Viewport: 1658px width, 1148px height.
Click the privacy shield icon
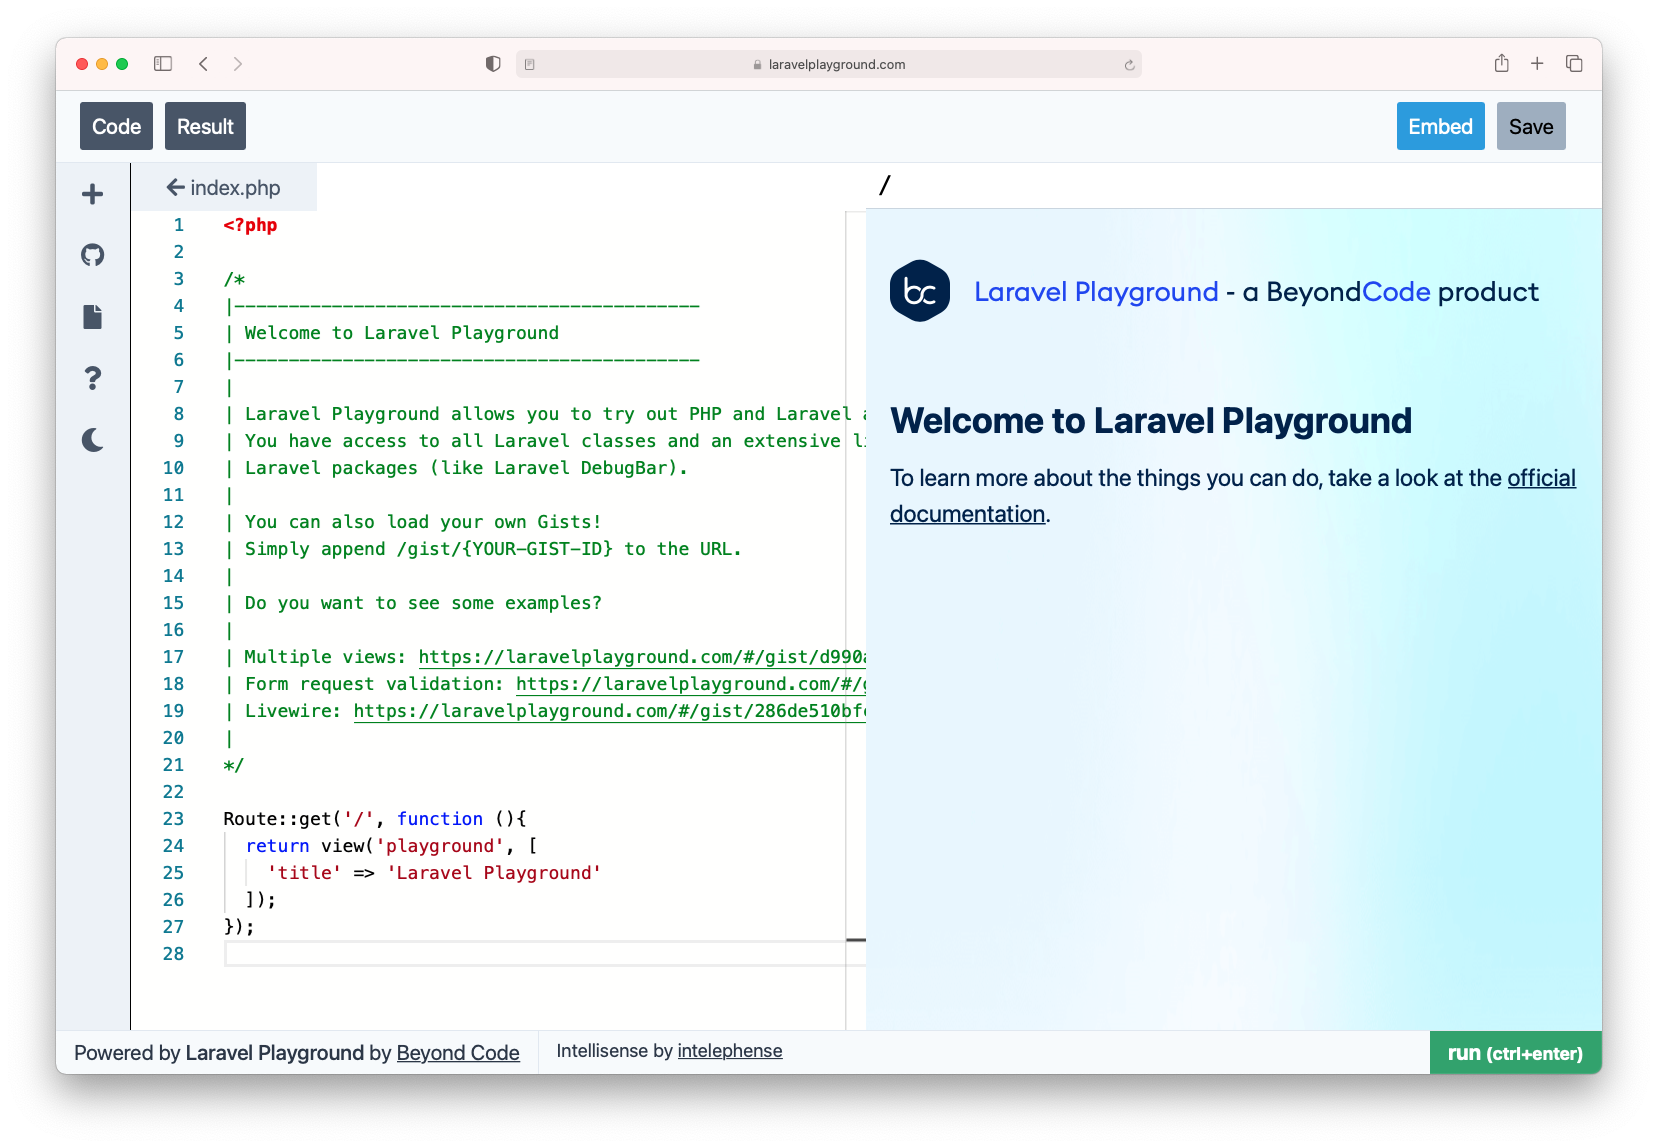(493, 64)
